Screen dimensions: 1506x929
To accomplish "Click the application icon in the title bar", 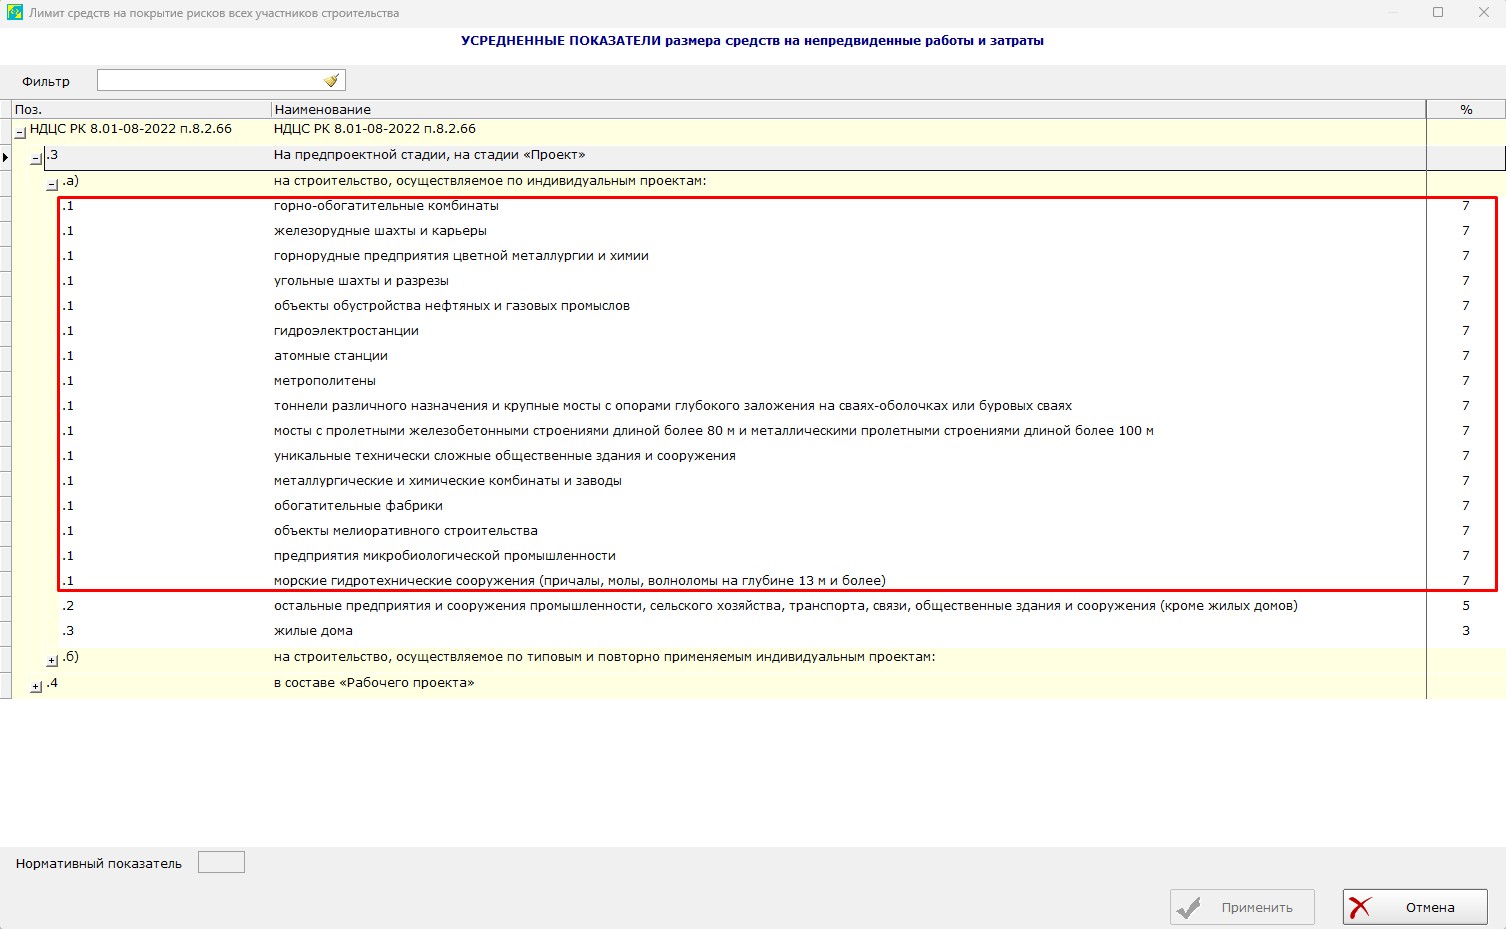I will (x=14, y=12).
